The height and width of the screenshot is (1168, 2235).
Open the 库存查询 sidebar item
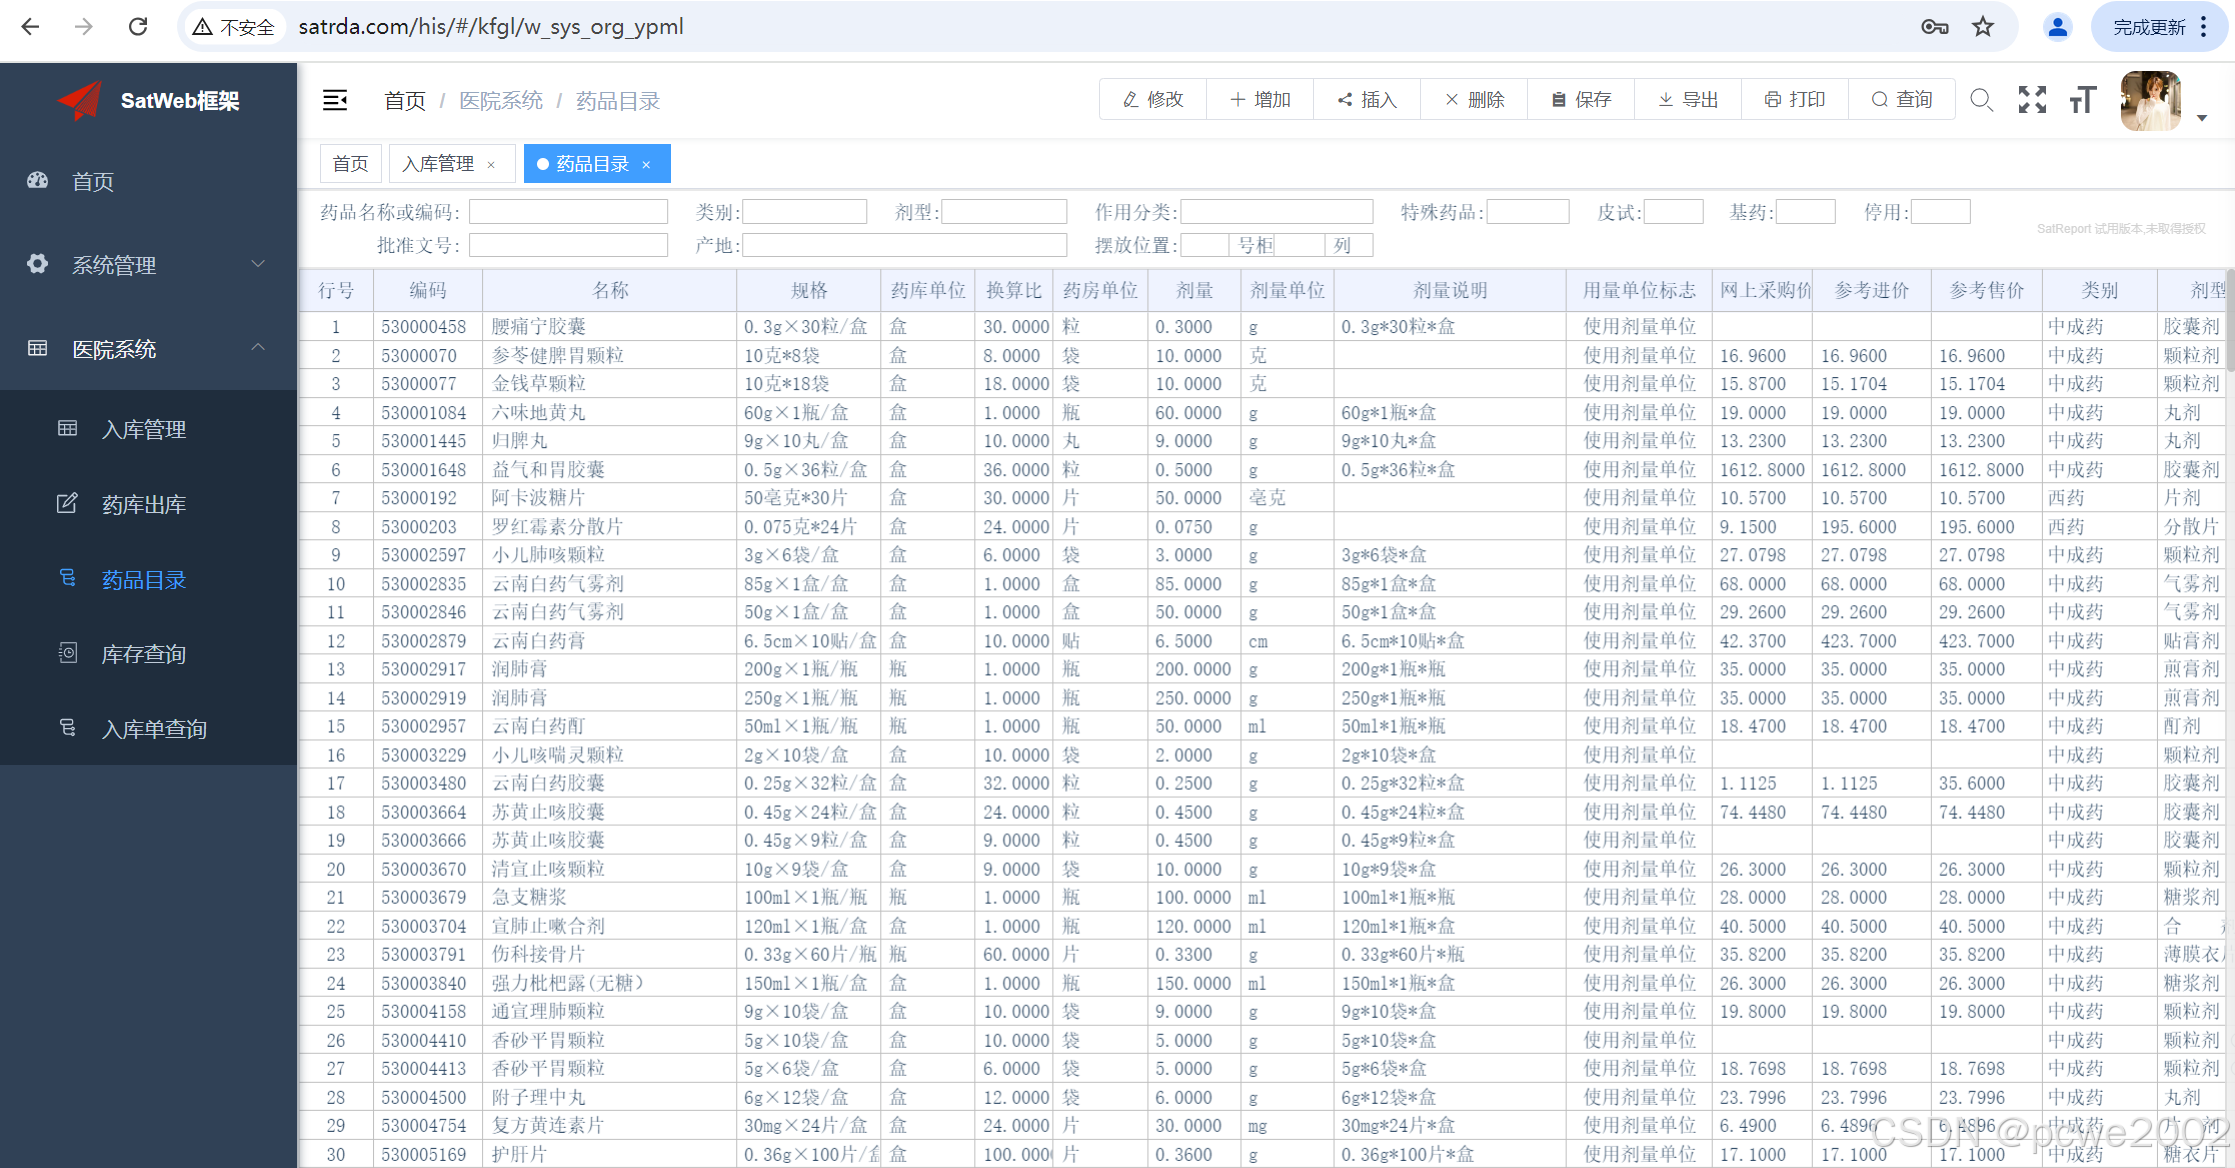(143, 654)
